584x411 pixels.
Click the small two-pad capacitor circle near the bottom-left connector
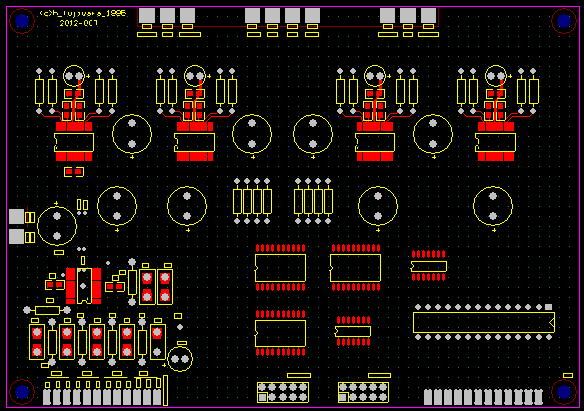pos(180,359)
